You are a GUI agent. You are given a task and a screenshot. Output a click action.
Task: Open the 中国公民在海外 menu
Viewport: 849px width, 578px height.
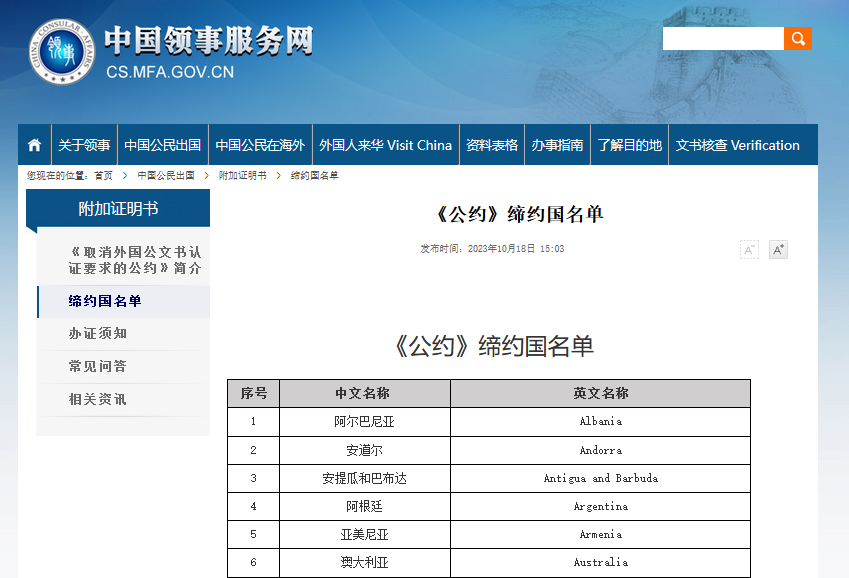[261, 144]
